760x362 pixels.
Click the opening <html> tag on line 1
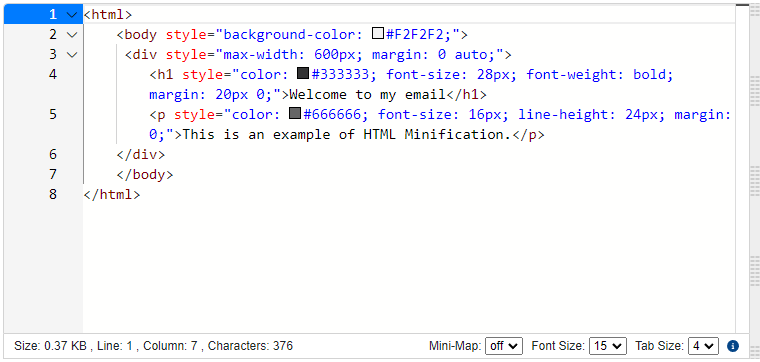click(x=108, y=15)
